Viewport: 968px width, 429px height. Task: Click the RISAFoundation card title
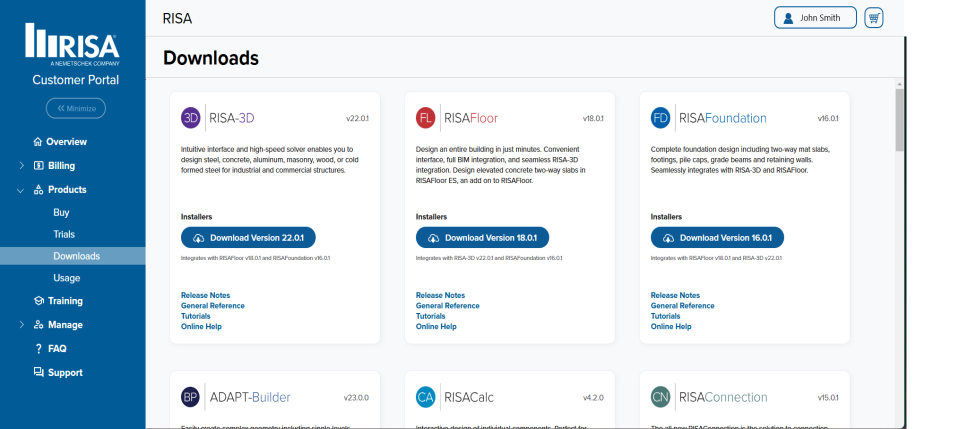pyautogui.click(x=723, y=118)
